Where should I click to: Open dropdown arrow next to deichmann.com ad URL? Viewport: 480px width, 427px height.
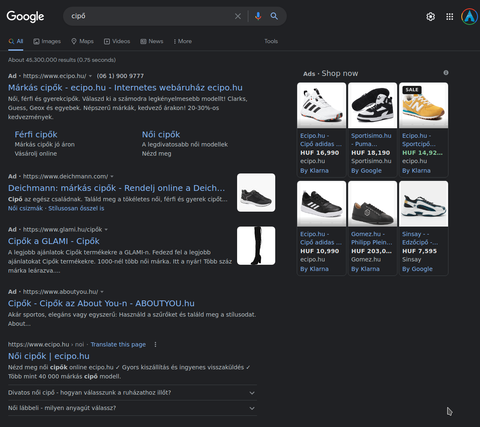(112, 176)
